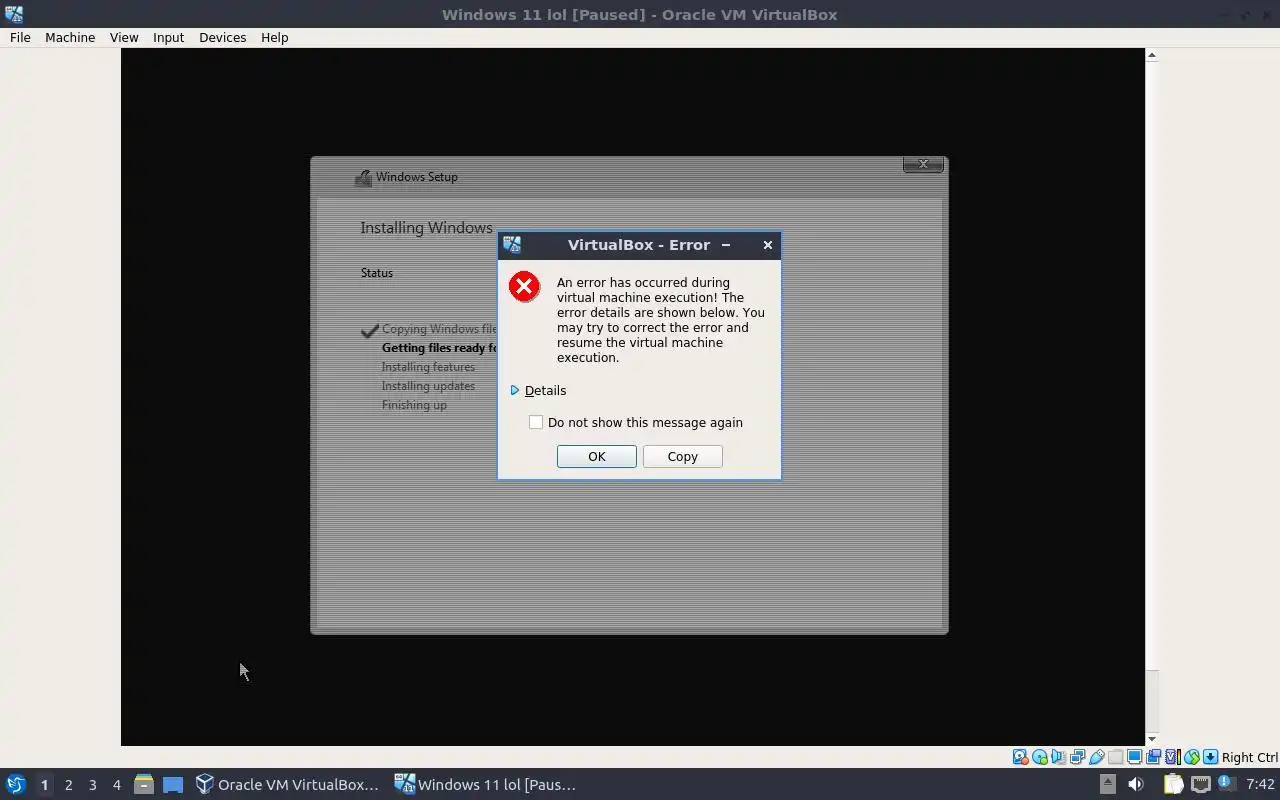The height and width of the screenshot is (800, 1280).
Task: Click the volume speaker tray icon
Action: 1136,784
